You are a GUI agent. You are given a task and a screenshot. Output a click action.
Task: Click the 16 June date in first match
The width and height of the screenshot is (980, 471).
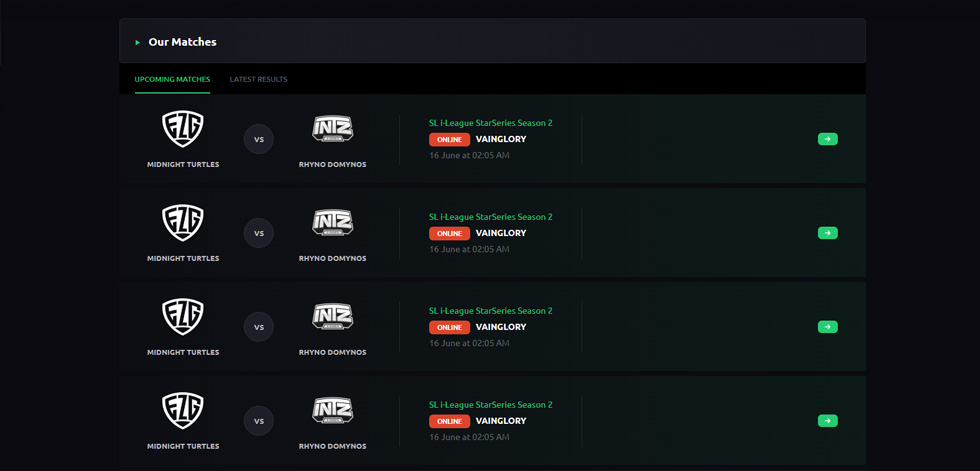coord(469,155)
